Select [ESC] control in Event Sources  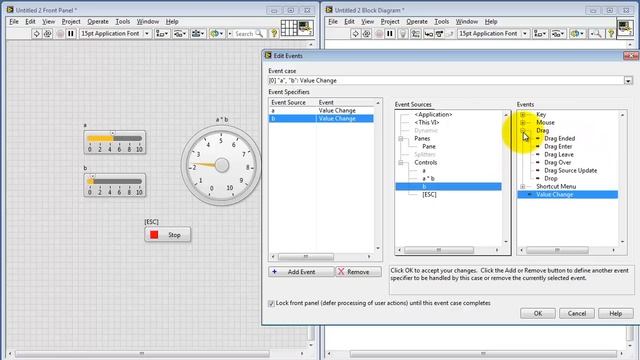click(x=429, y=195)
